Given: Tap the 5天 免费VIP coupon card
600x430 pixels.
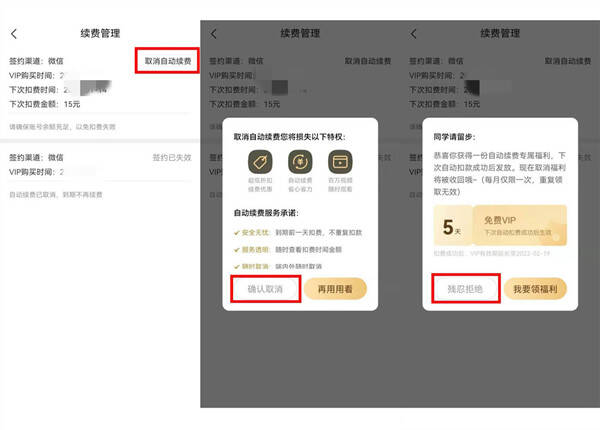Looking at the screenshot, I should (500, 225).
